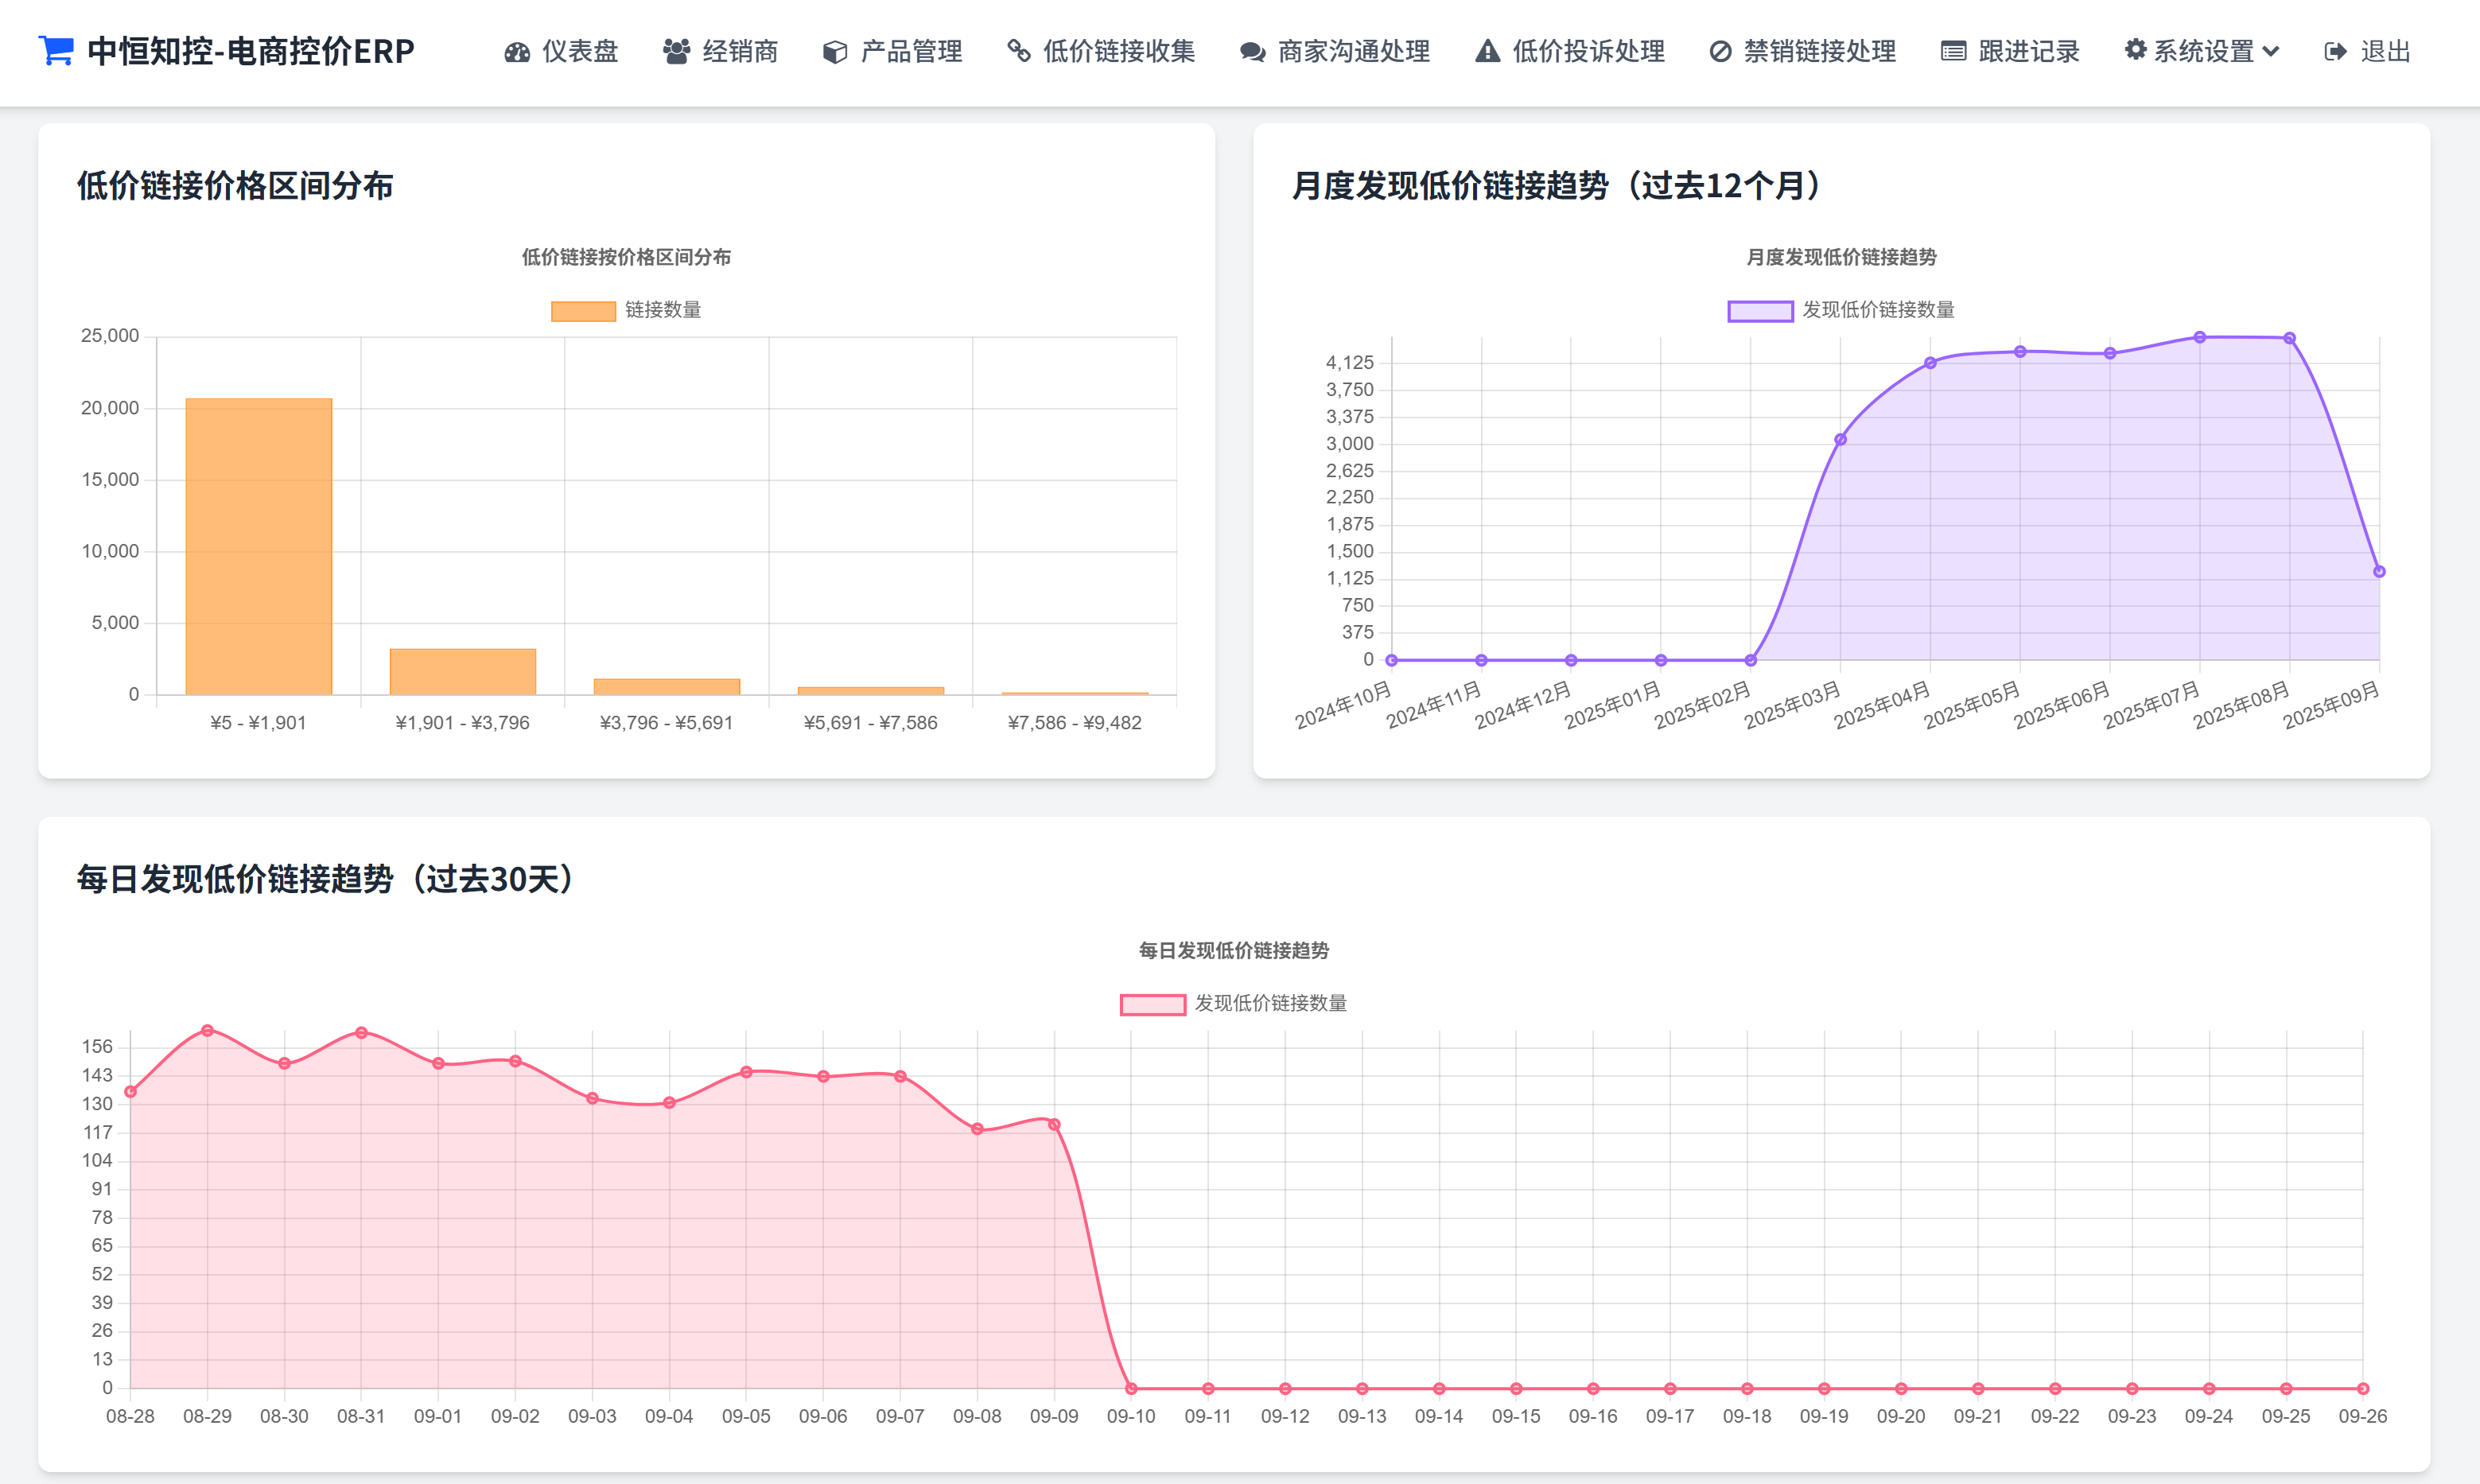
Task: Click the merchant communication chat bubble icon
Action: tap(1252, 52)
